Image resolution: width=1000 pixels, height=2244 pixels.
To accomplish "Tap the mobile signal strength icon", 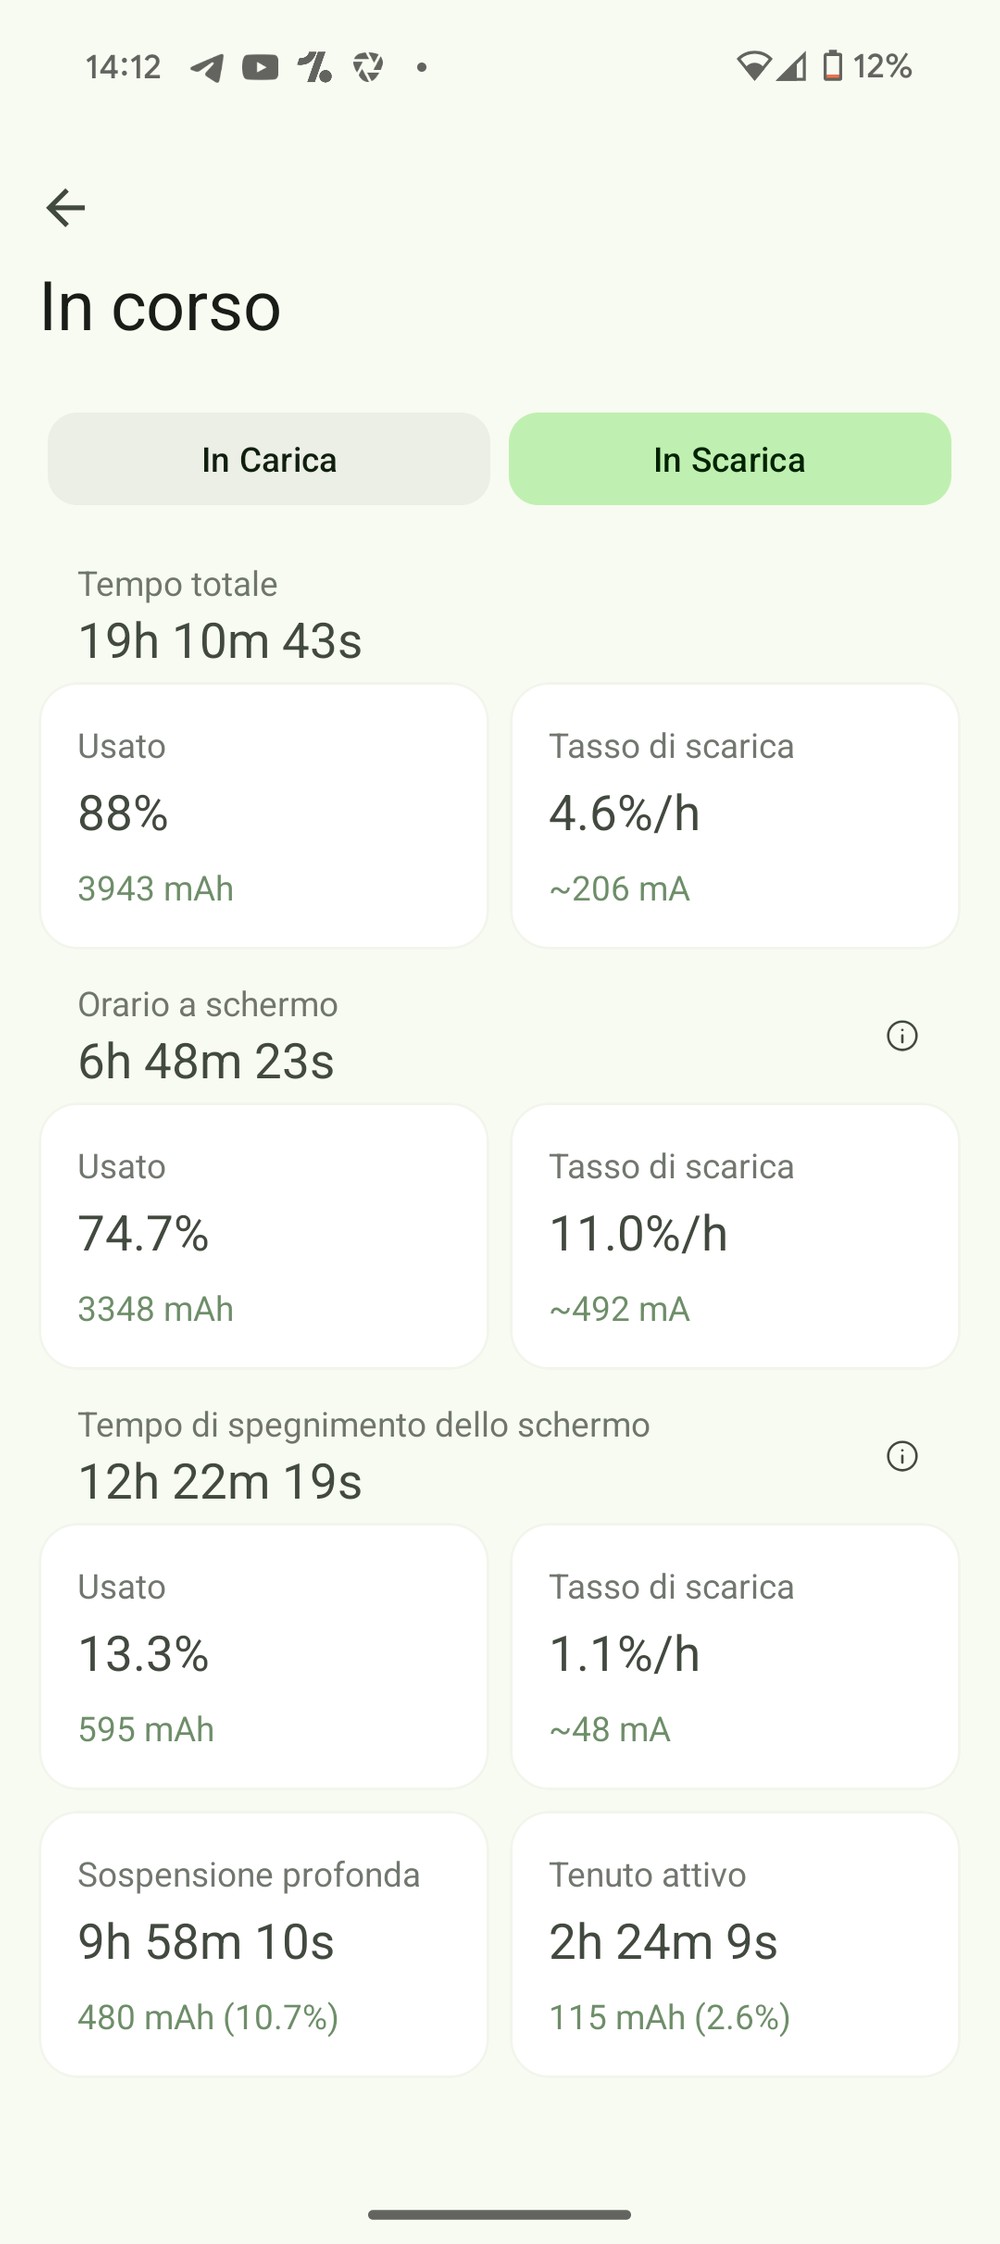I will 792,66.
